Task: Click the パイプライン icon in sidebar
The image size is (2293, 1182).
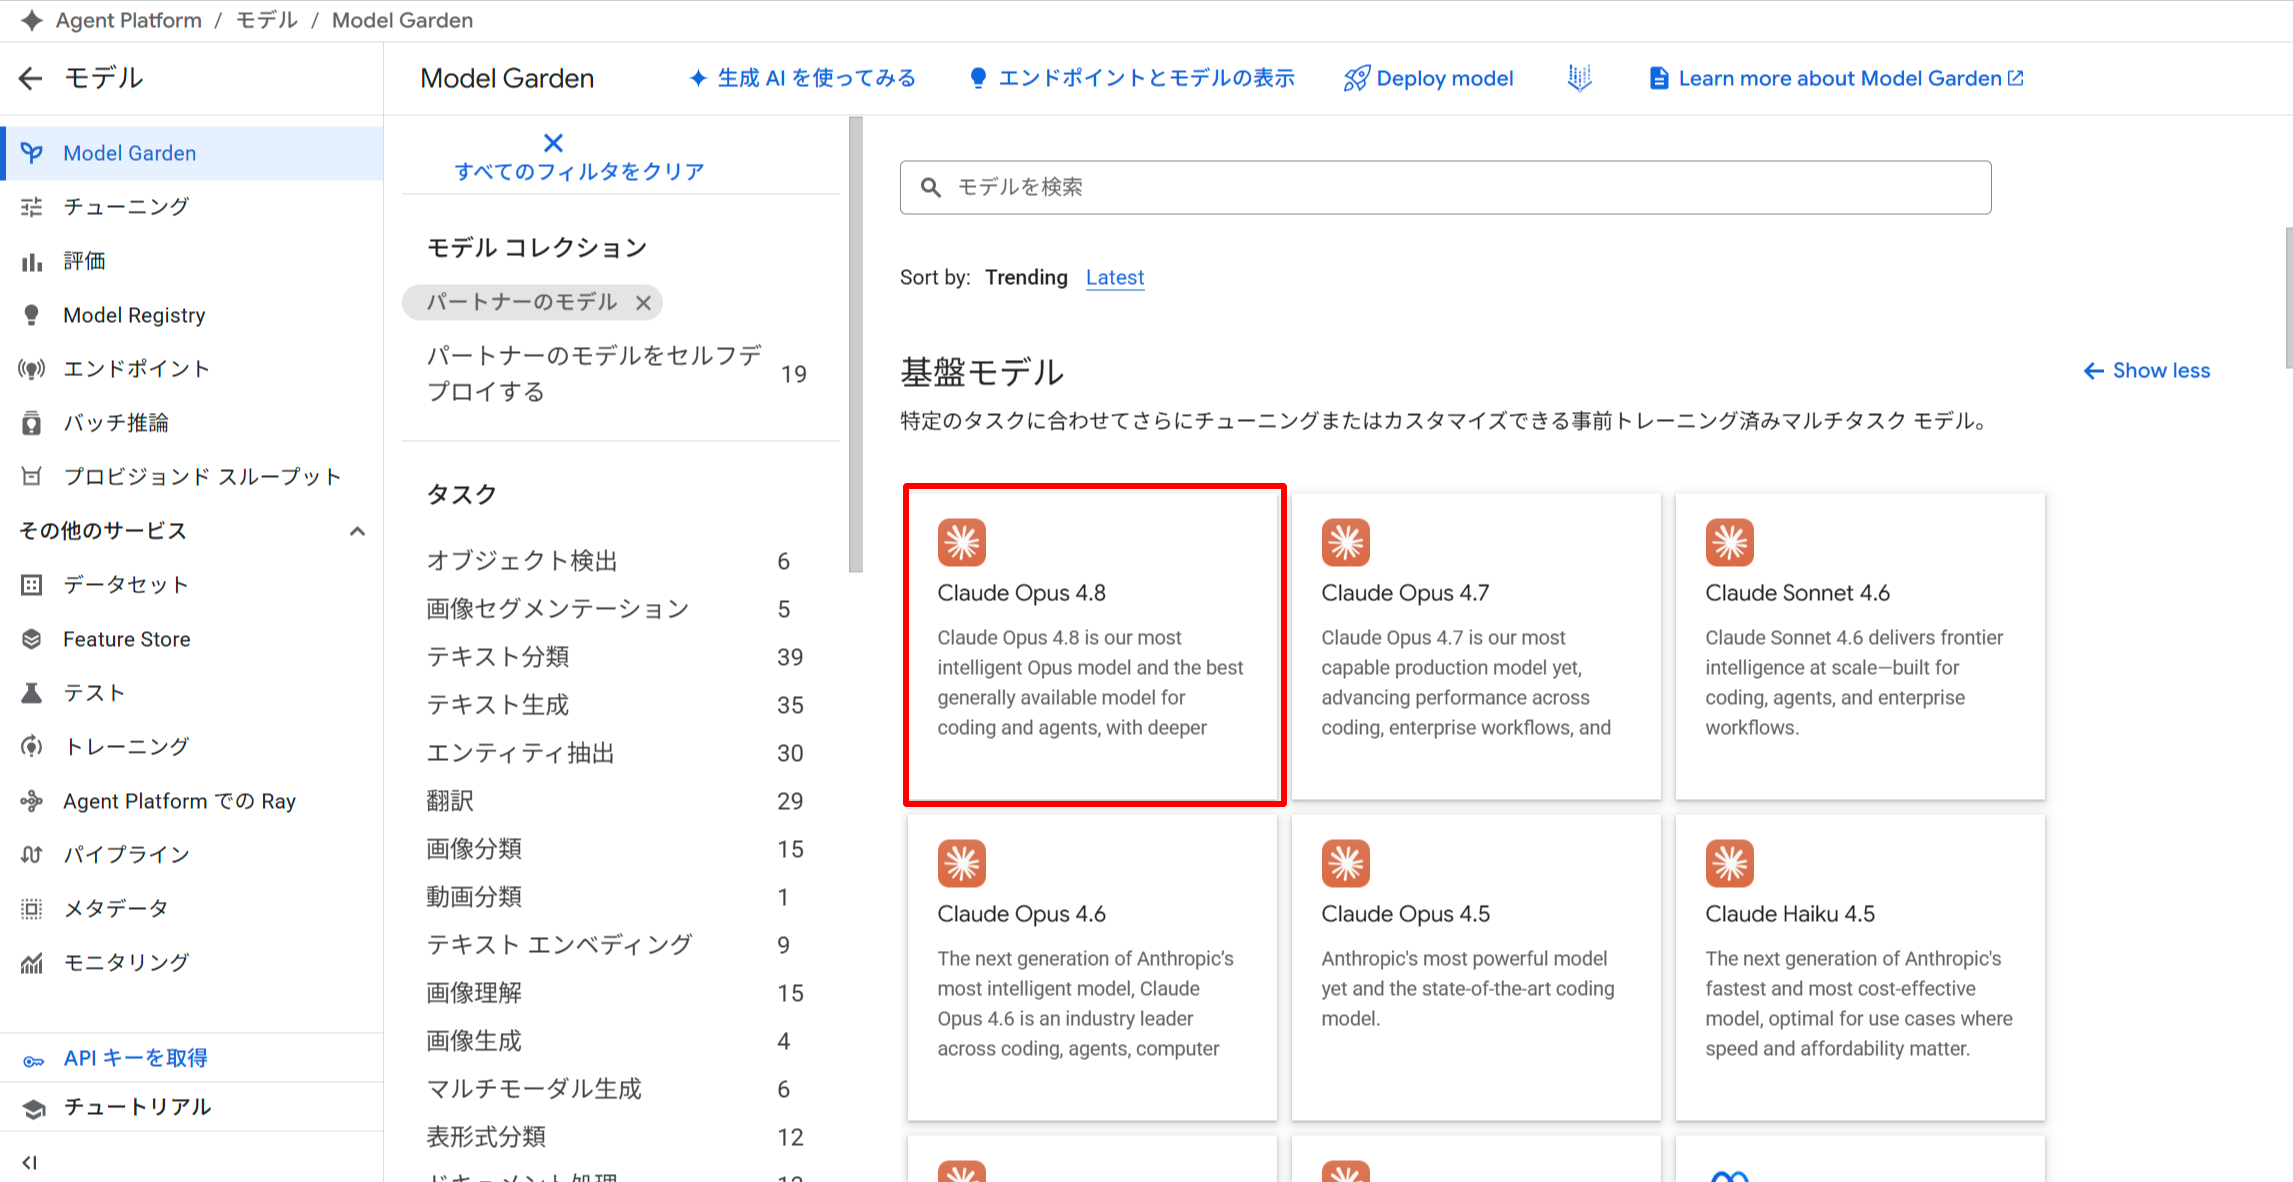Action: click(x=32, y=855)
